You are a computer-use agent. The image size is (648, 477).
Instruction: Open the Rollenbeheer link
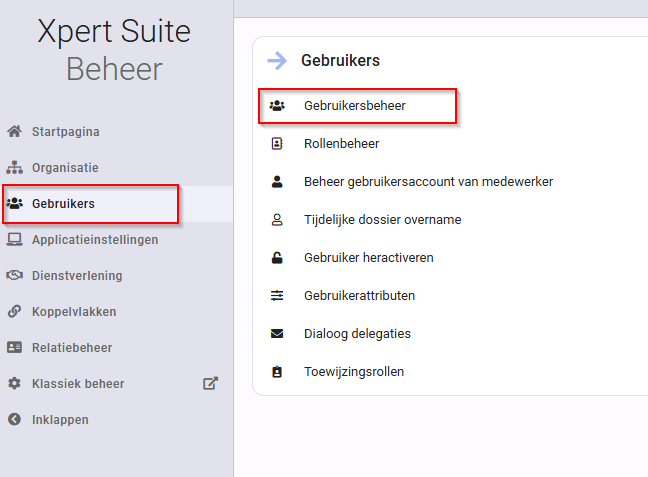[341, 143]
